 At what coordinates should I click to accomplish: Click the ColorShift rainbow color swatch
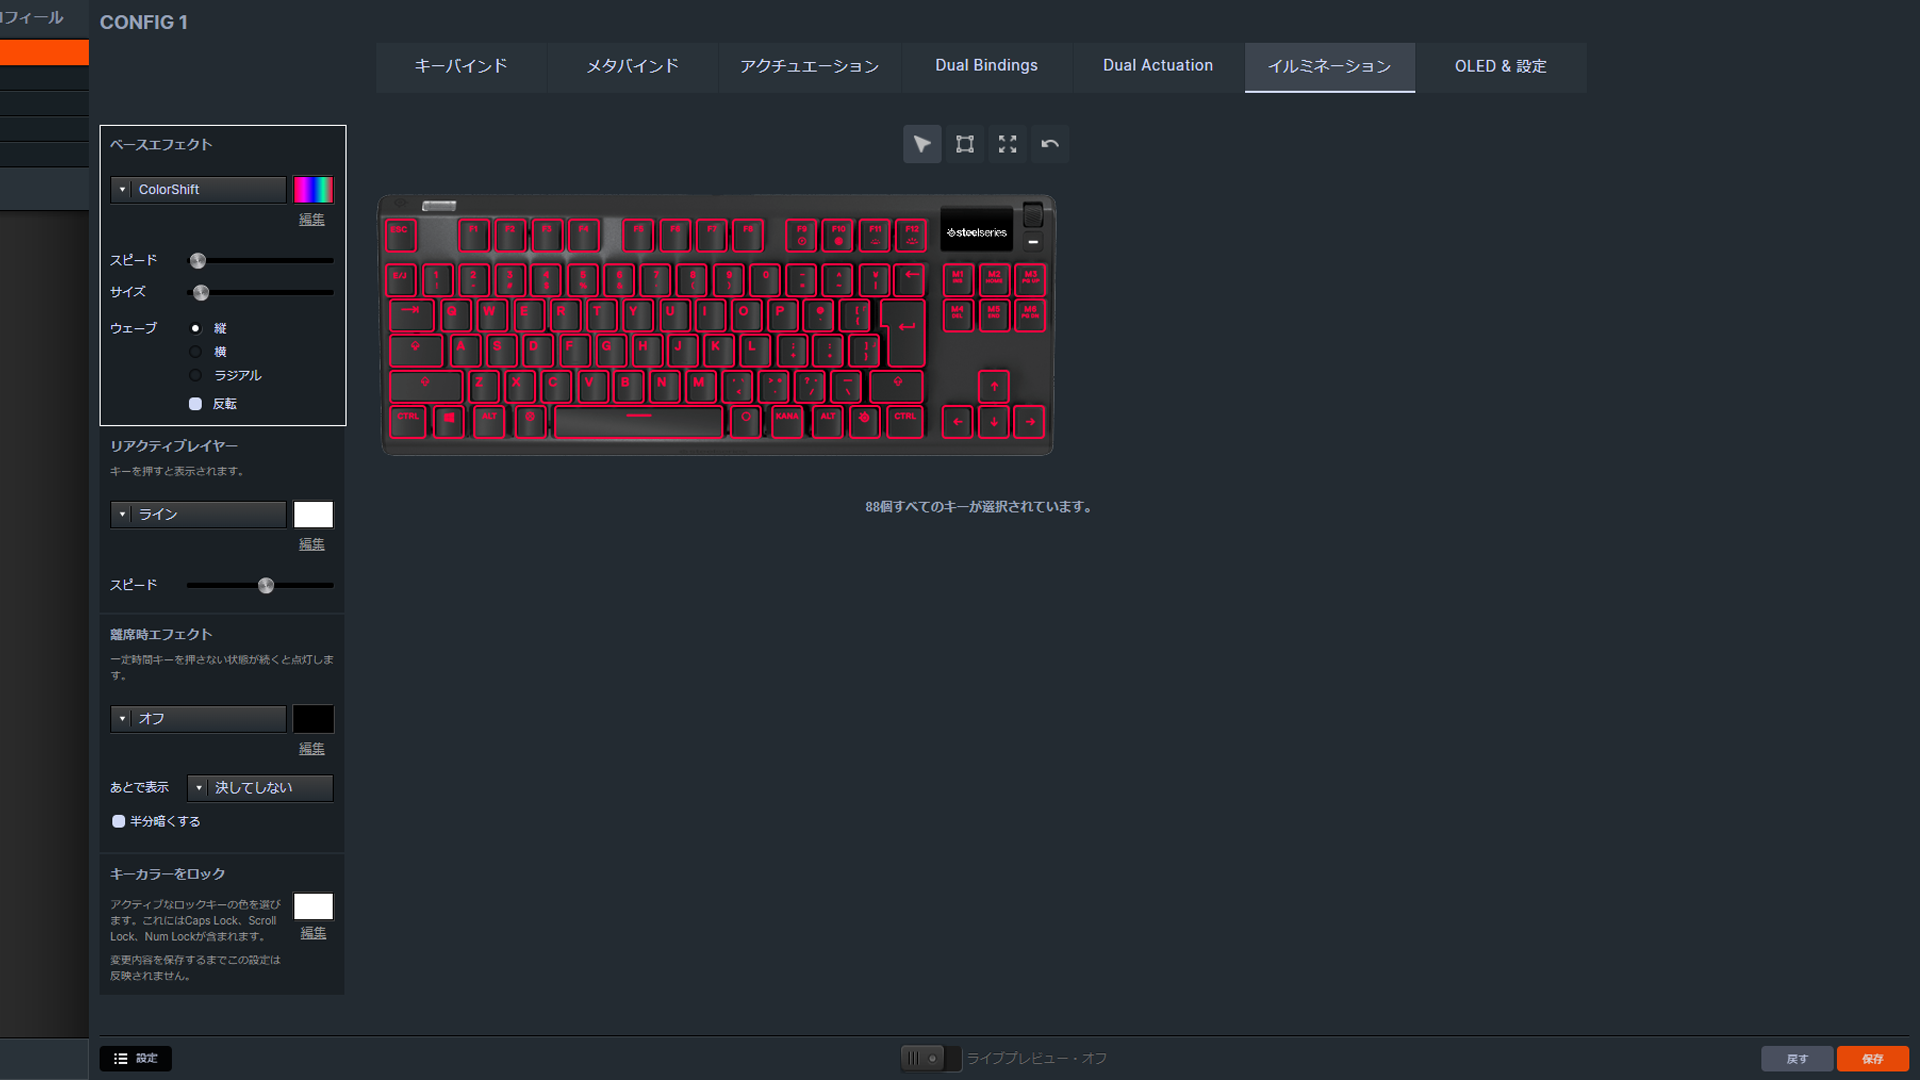(x=313, y=189)
